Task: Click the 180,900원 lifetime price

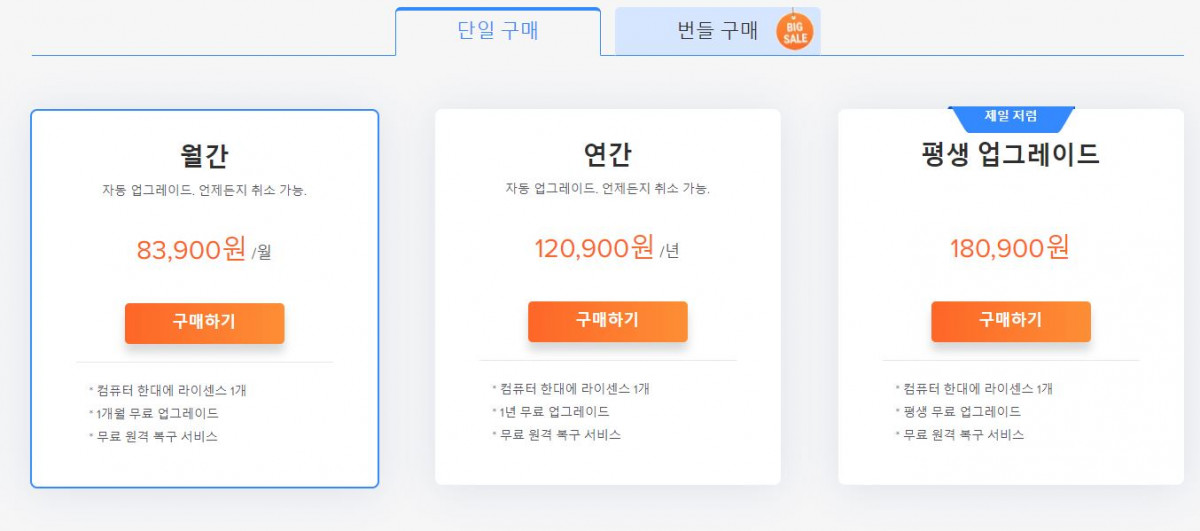Action: pyautogui.click(x=1010, y=248)
